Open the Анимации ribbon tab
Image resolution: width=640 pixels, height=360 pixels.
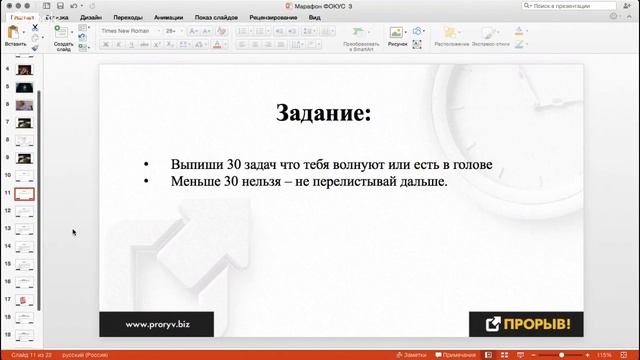tap(169, 18)
